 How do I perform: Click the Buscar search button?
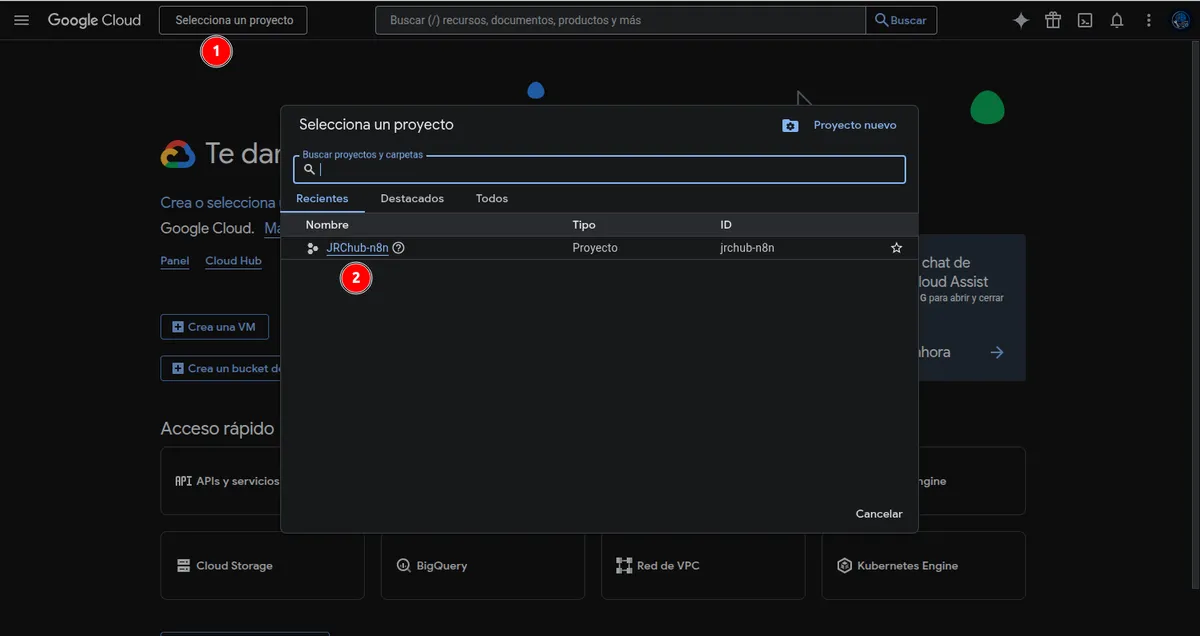pyautogui.click(x=901, y=20)
